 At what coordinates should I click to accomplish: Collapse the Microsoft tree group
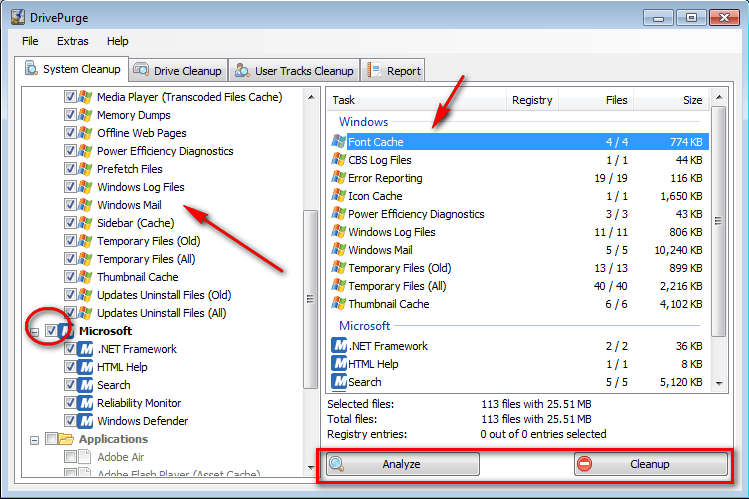[x=34, y=331]
